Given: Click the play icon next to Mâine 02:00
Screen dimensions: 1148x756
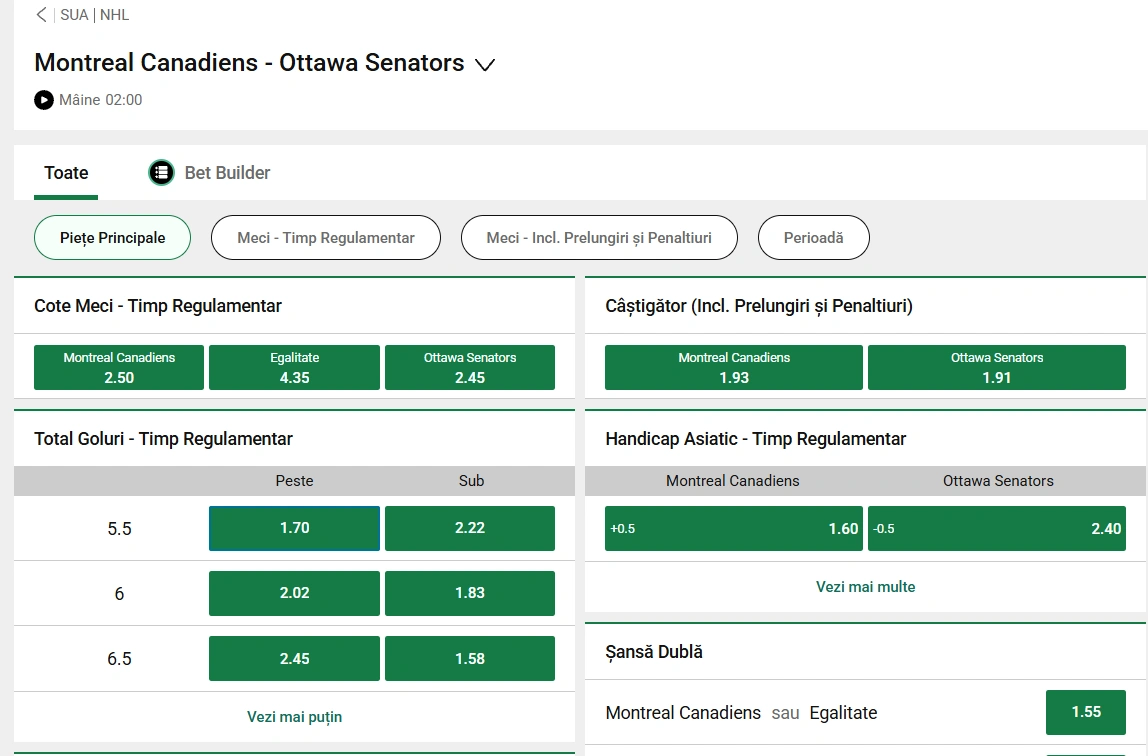Looking at the screenshot, I should 43,99.
